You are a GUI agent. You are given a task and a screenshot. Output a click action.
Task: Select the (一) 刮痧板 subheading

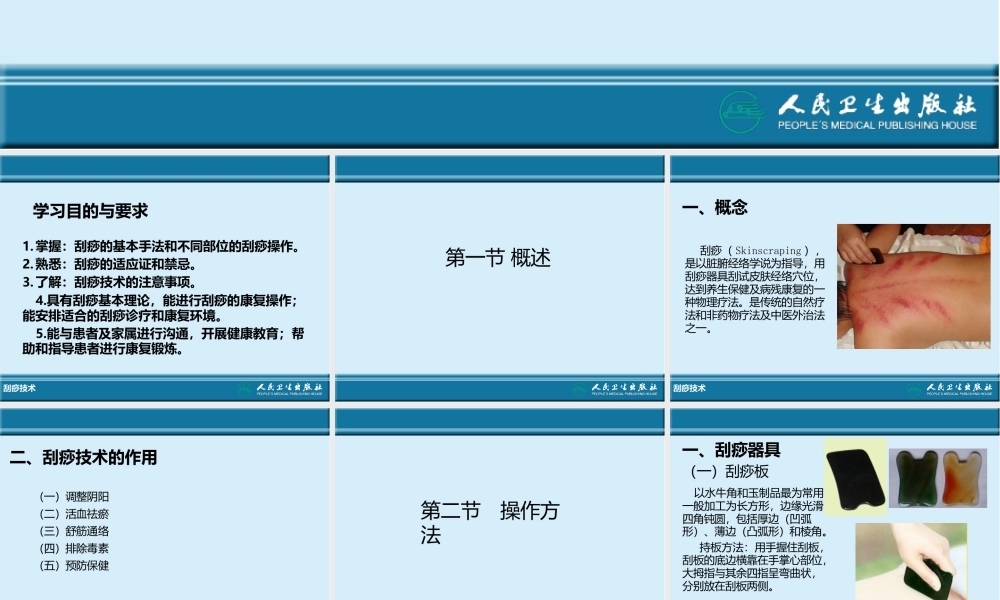730,472
